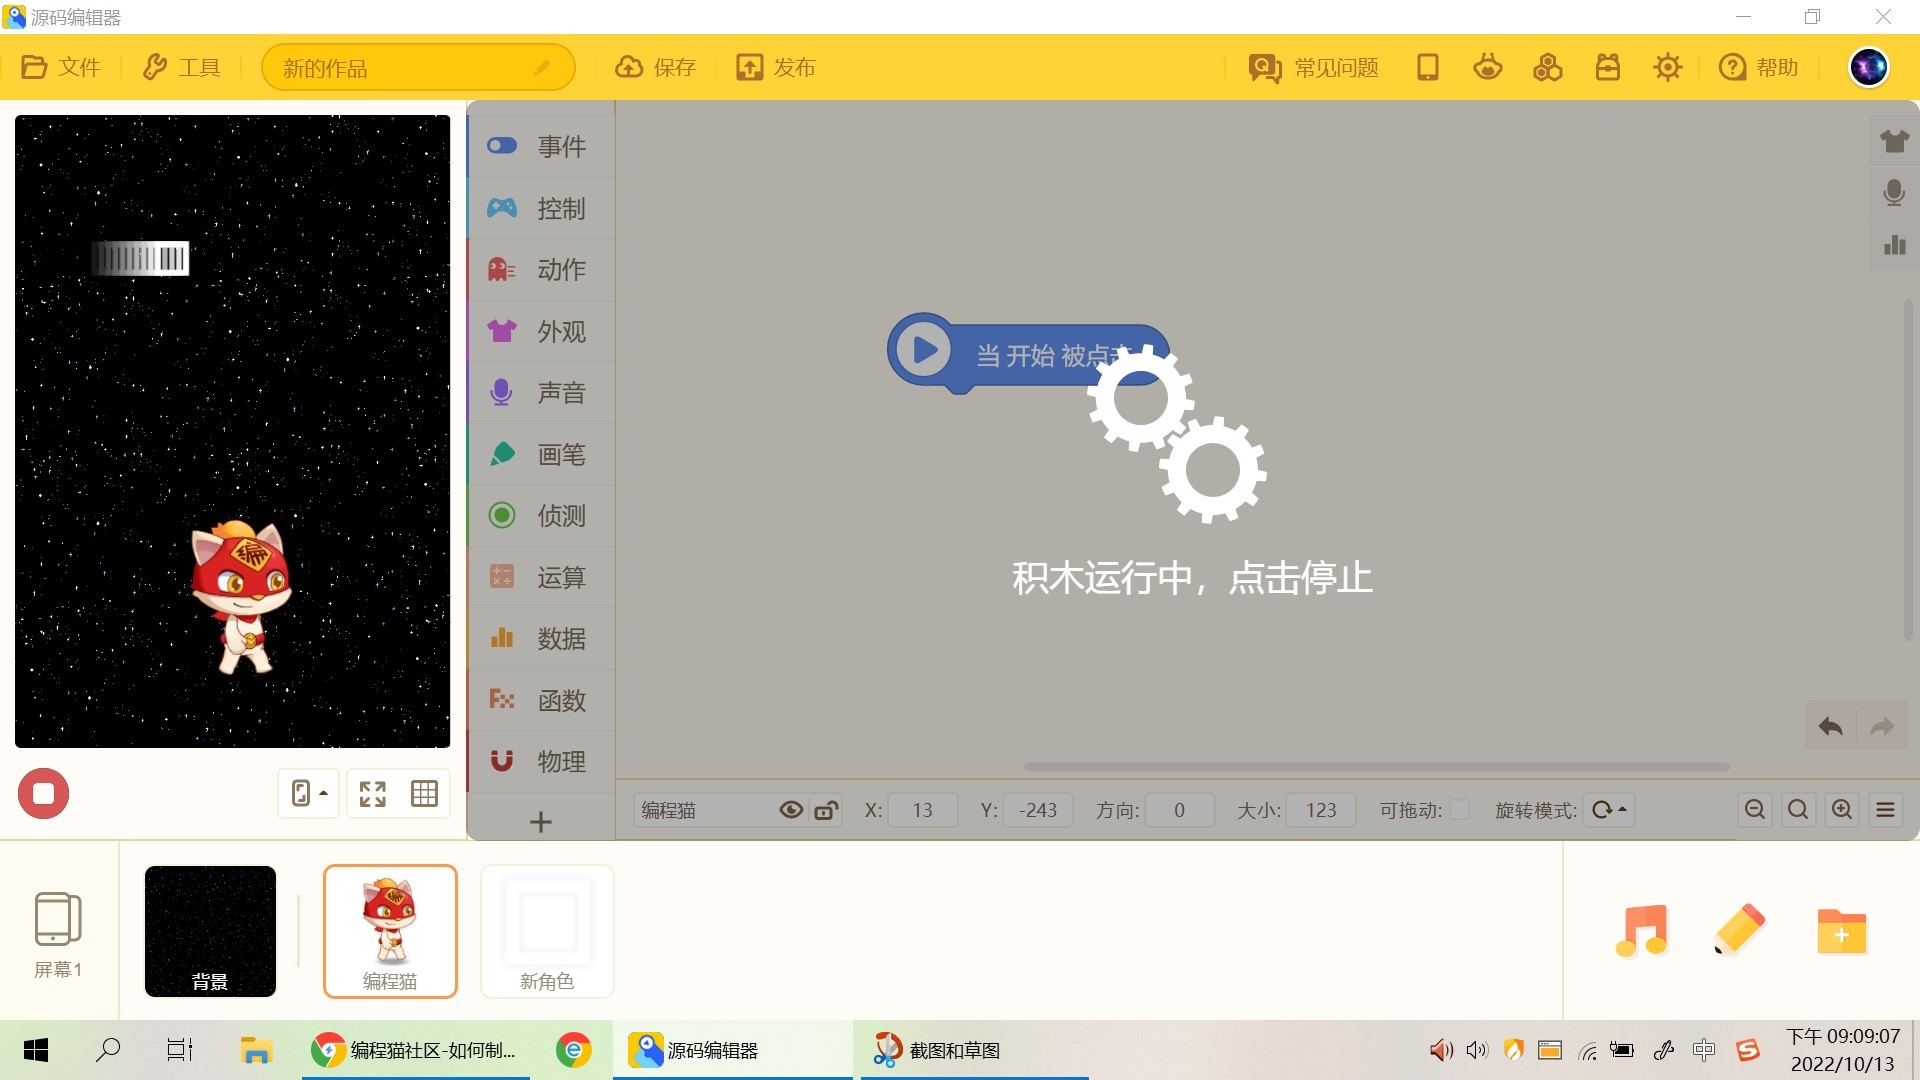This screenshot has height=1080, width=1920.
Task: Select the 函数 block category
Action: [541, 700]
